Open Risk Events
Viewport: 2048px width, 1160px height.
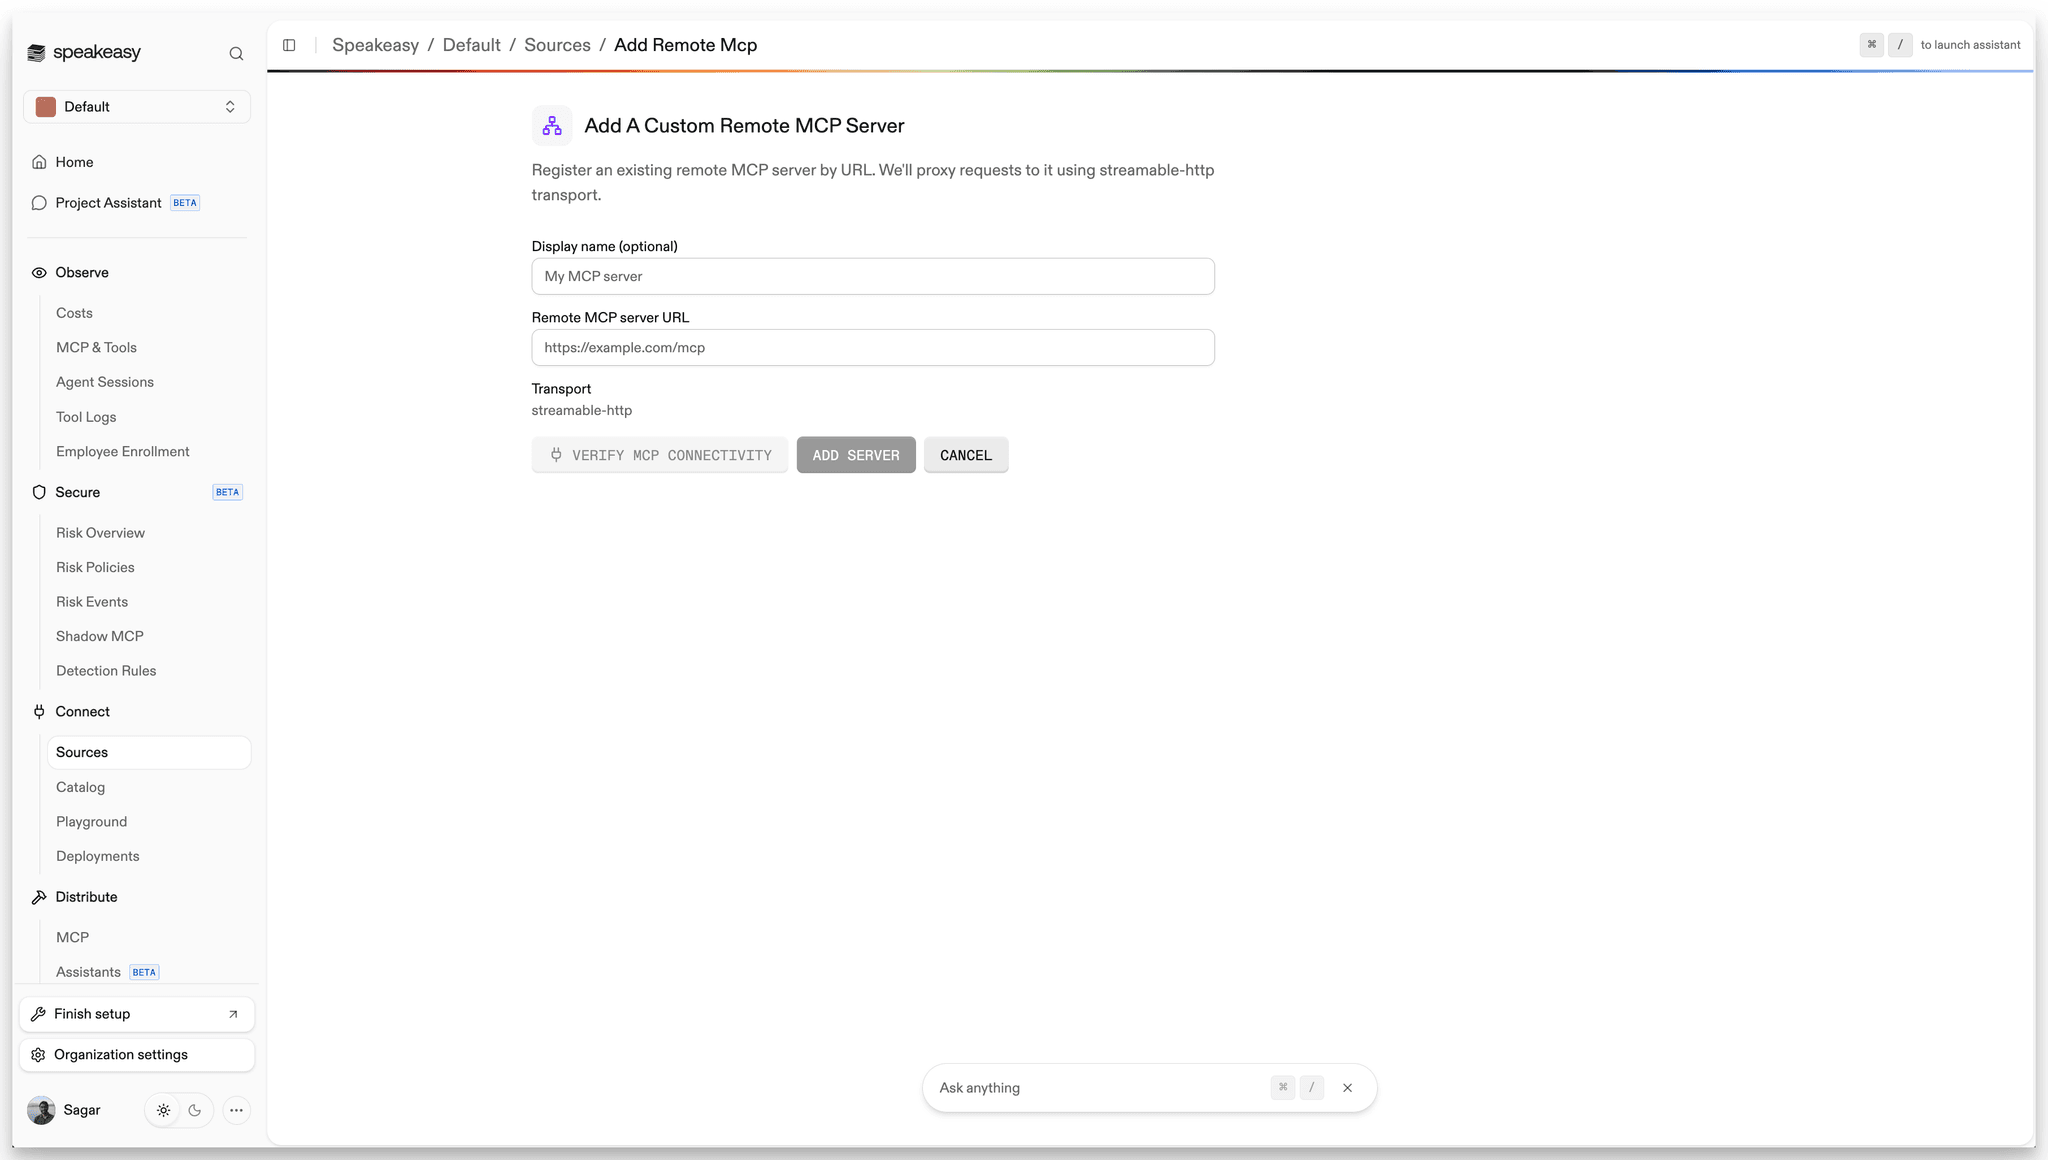tap(92, 602)
